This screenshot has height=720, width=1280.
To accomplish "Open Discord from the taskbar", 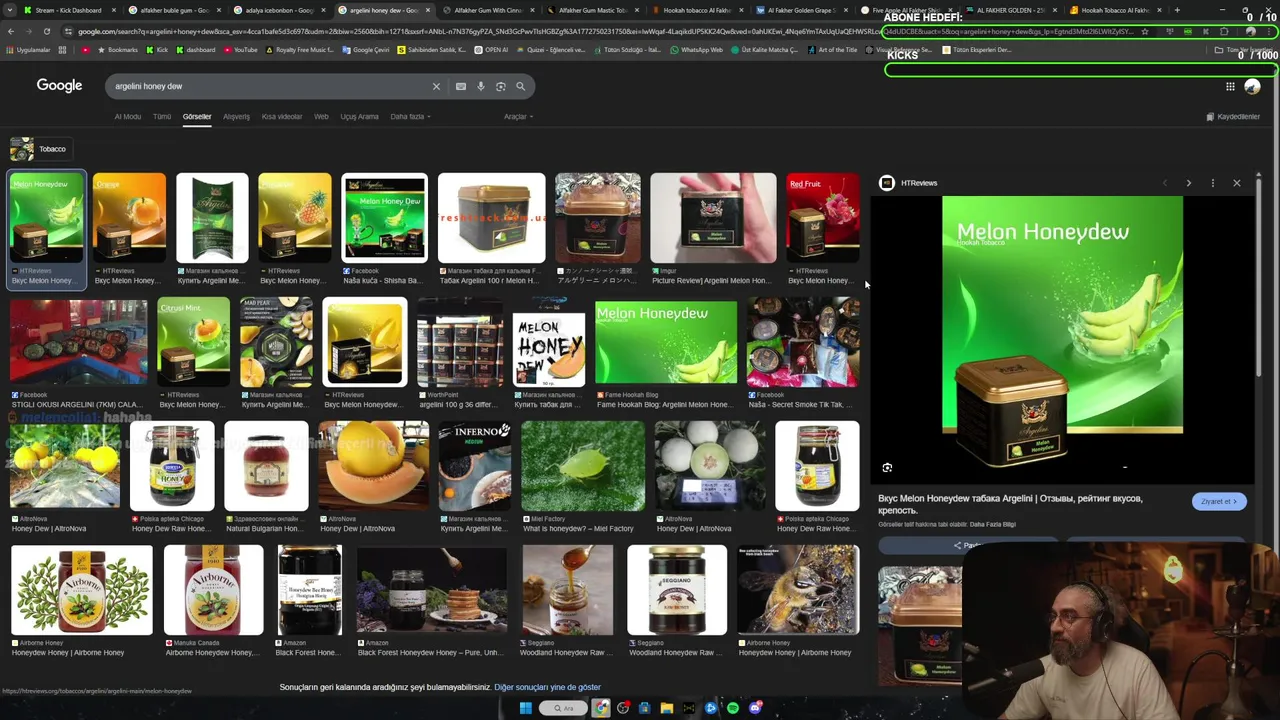I will [755, 708].
